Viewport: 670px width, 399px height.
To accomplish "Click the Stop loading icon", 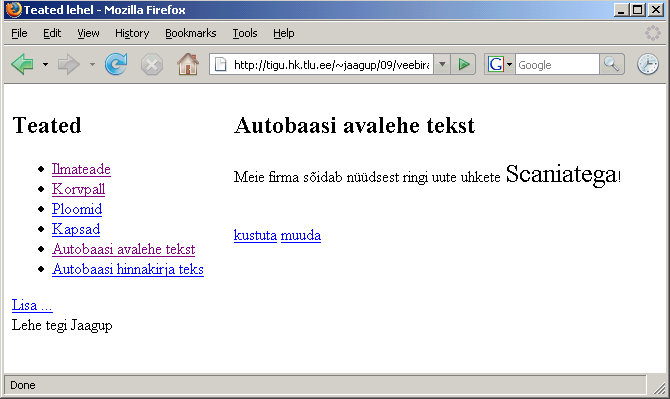I will tap(152, 65).
